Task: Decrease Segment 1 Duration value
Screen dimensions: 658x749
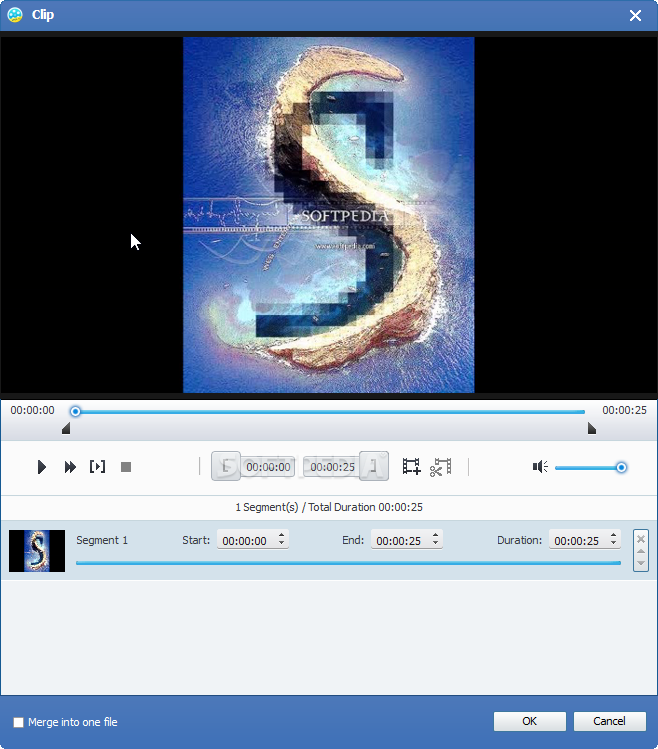Action: (614, 544)
